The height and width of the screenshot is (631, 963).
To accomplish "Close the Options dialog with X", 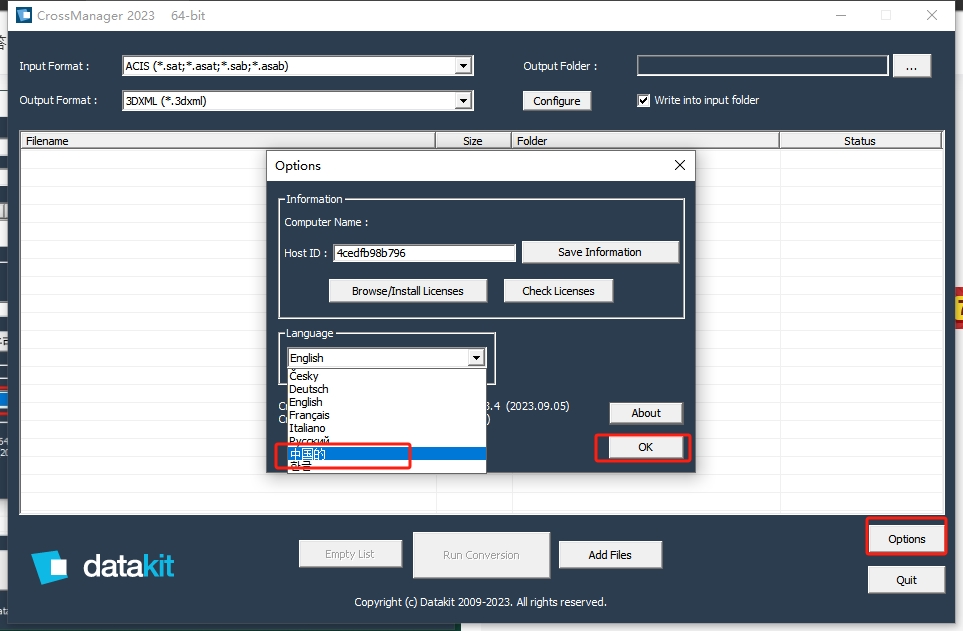I will [x=679, y=165].
